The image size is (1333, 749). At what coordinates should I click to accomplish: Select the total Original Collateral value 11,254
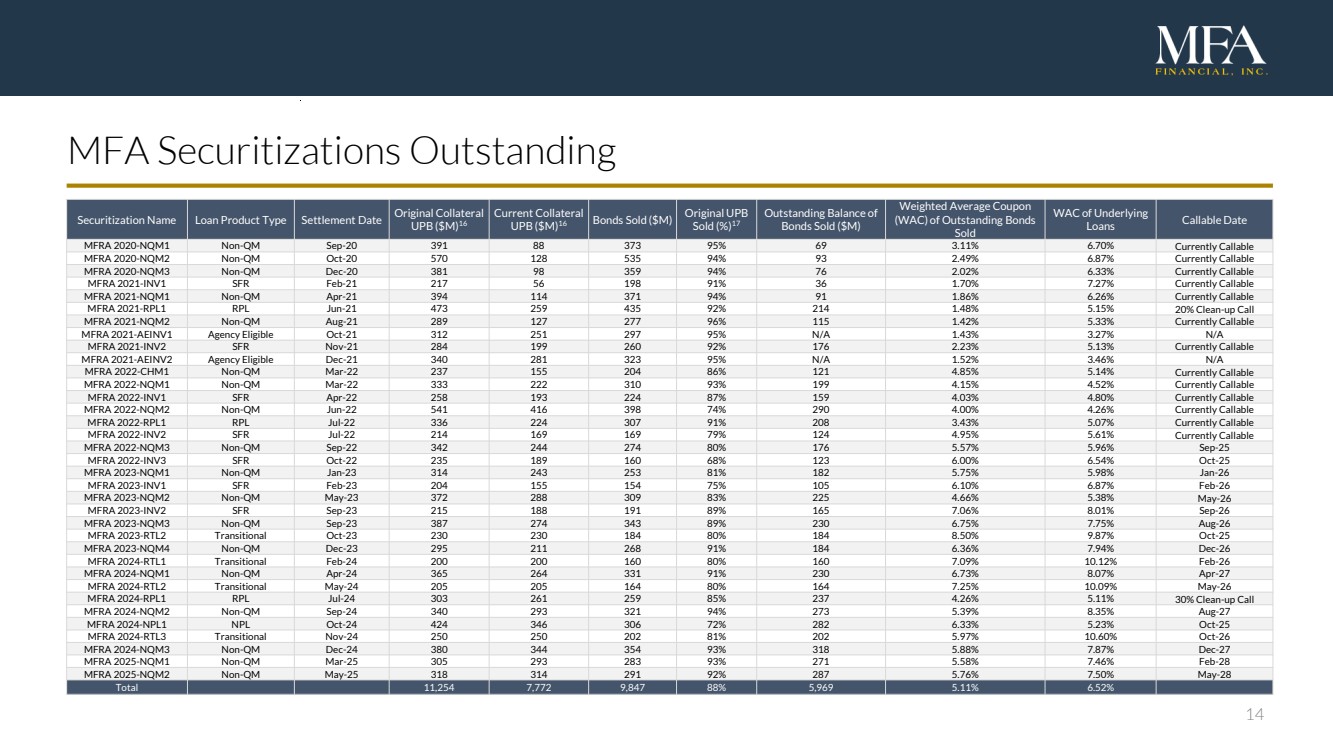[x=439, y=687]
